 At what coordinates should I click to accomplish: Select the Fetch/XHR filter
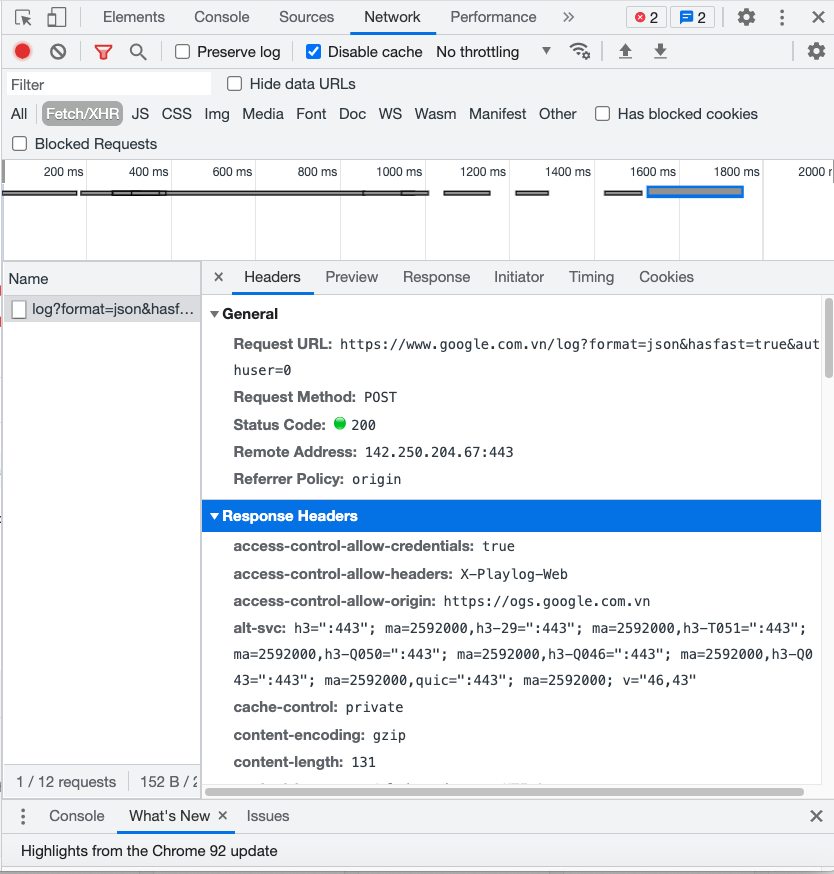pyautogui.click(x=83, y=114)
